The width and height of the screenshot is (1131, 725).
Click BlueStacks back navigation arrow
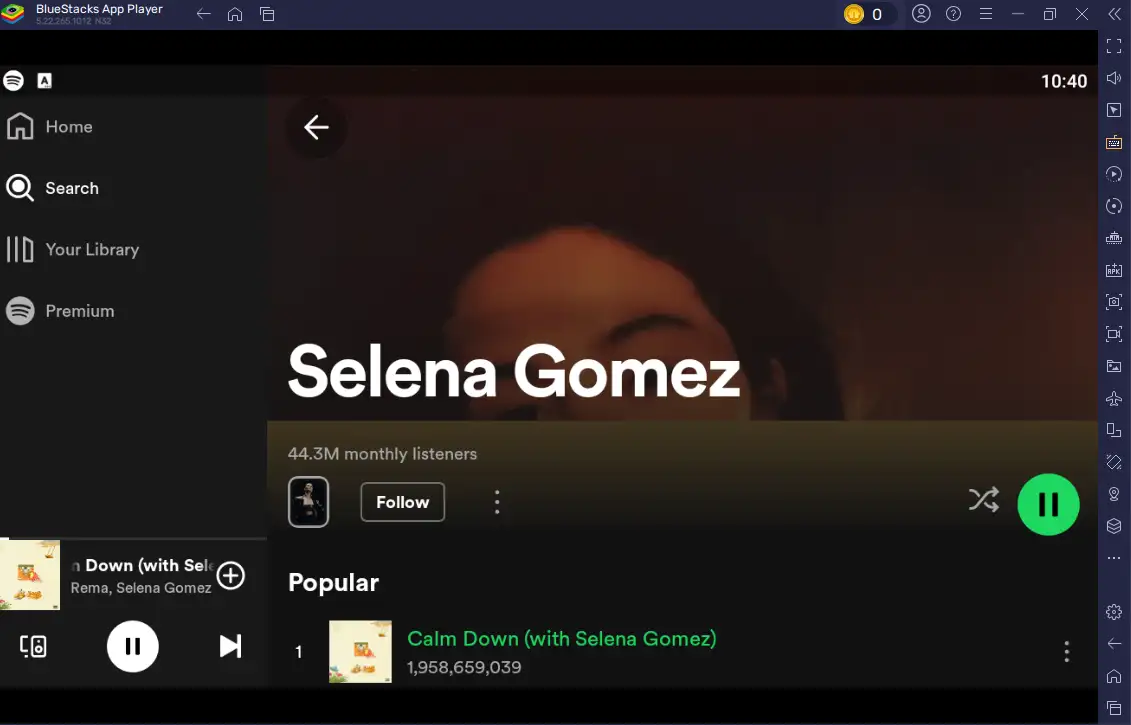(203, 14)
